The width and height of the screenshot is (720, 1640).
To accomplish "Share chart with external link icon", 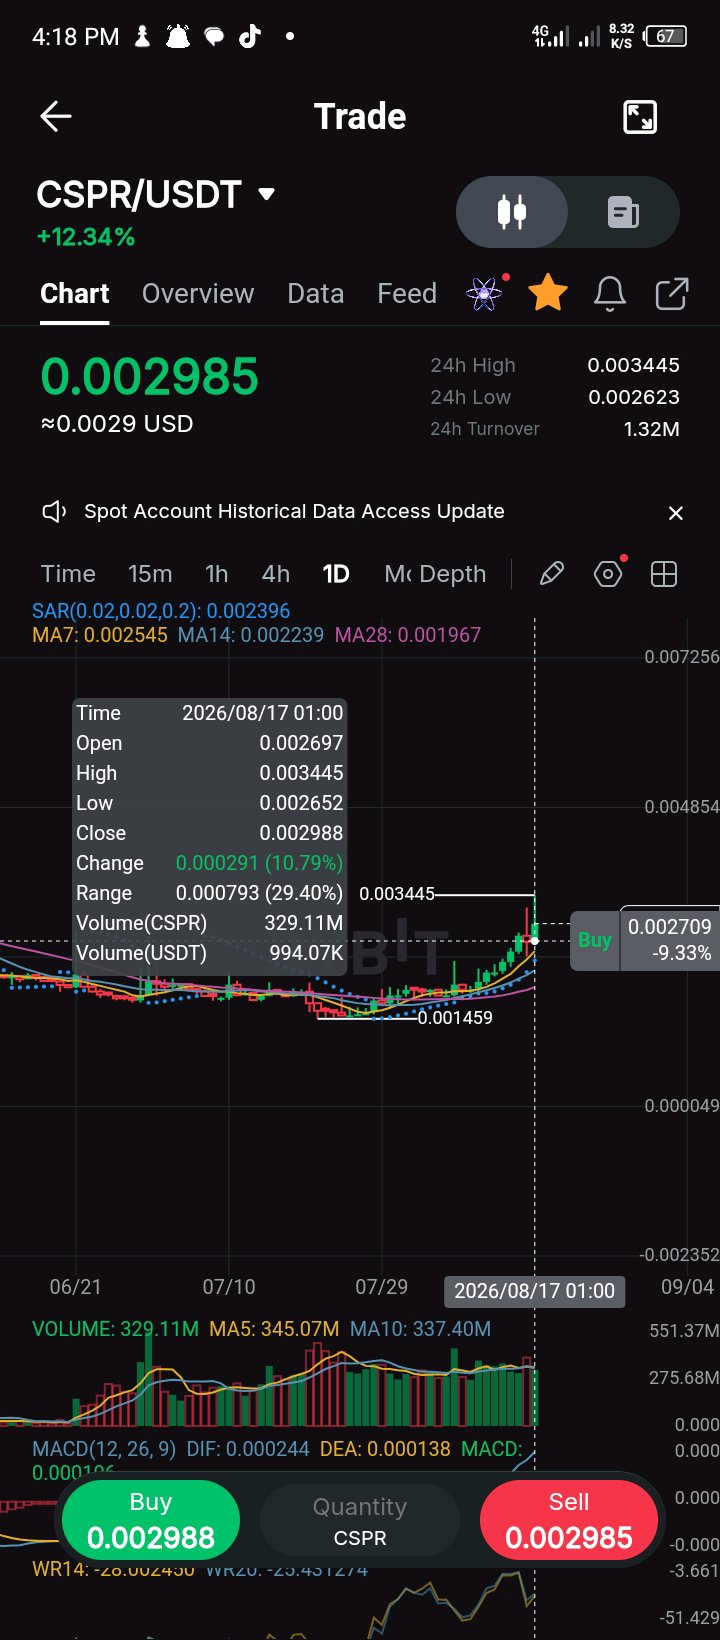I will [x=672, y=294].
